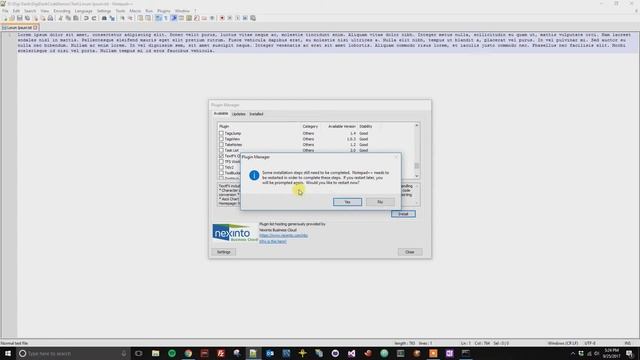Click the 'Why is this here?' link
Screen dimensions: 640x360
[273, 242]
